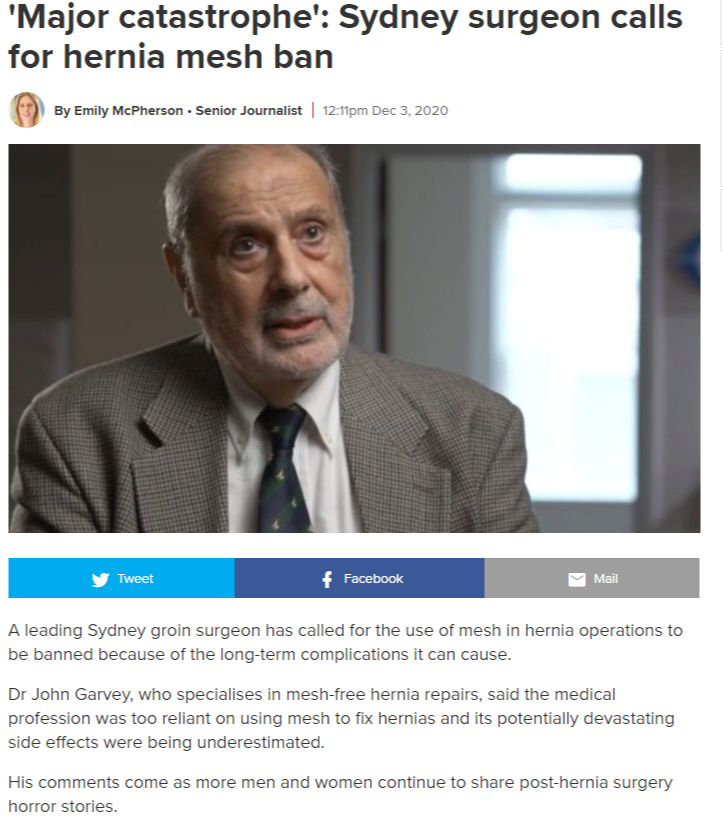The width and height of the screenshot is (723, 831).
Task: Click the Twitter bird icon
Action: tap(100, 579)
